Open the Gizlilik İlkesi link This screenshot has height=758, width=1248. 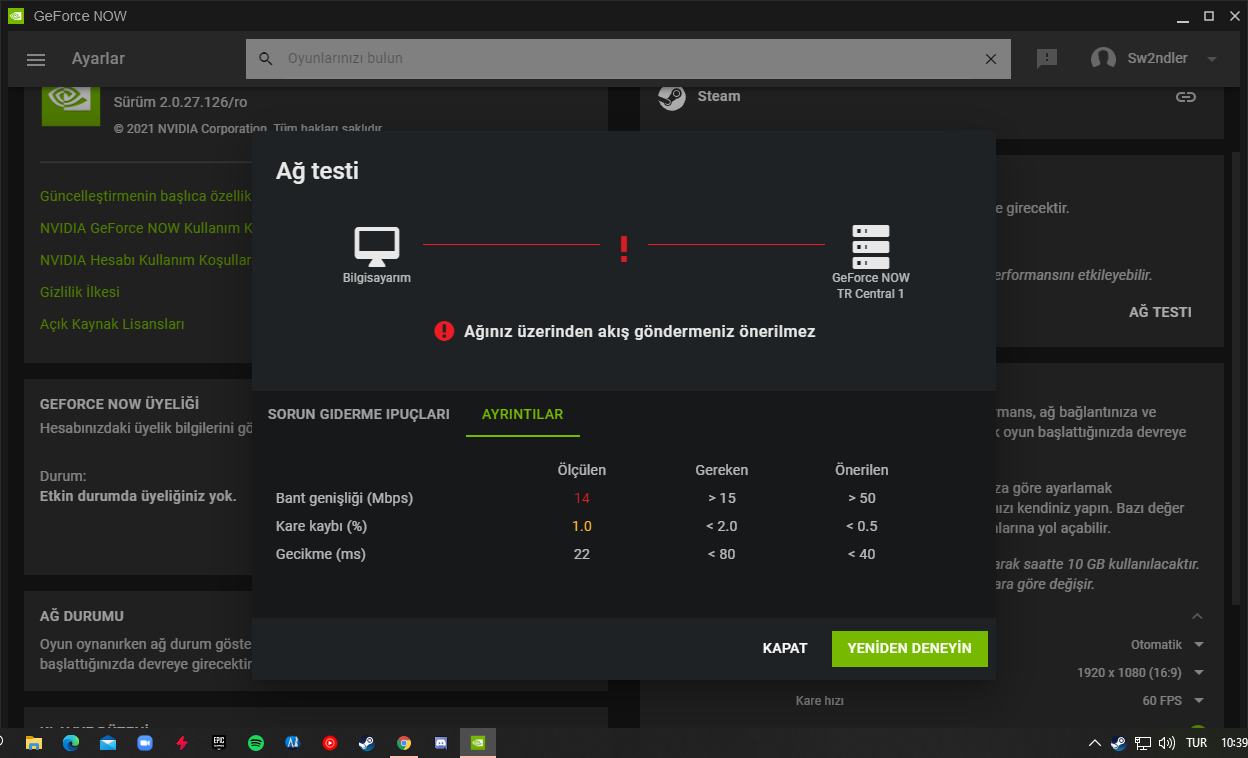[x=80, y=292]
